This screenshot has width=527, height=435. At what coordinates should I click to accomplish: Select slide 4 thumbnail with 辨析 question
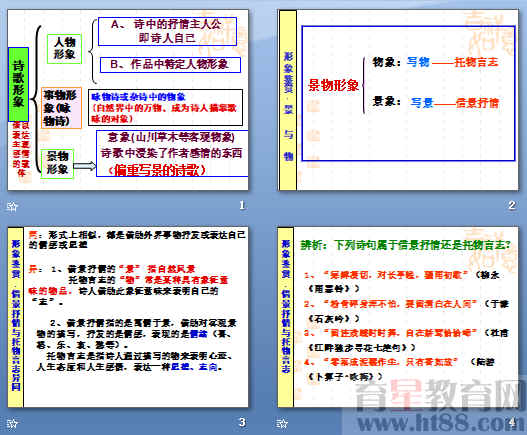coord(399,317)
